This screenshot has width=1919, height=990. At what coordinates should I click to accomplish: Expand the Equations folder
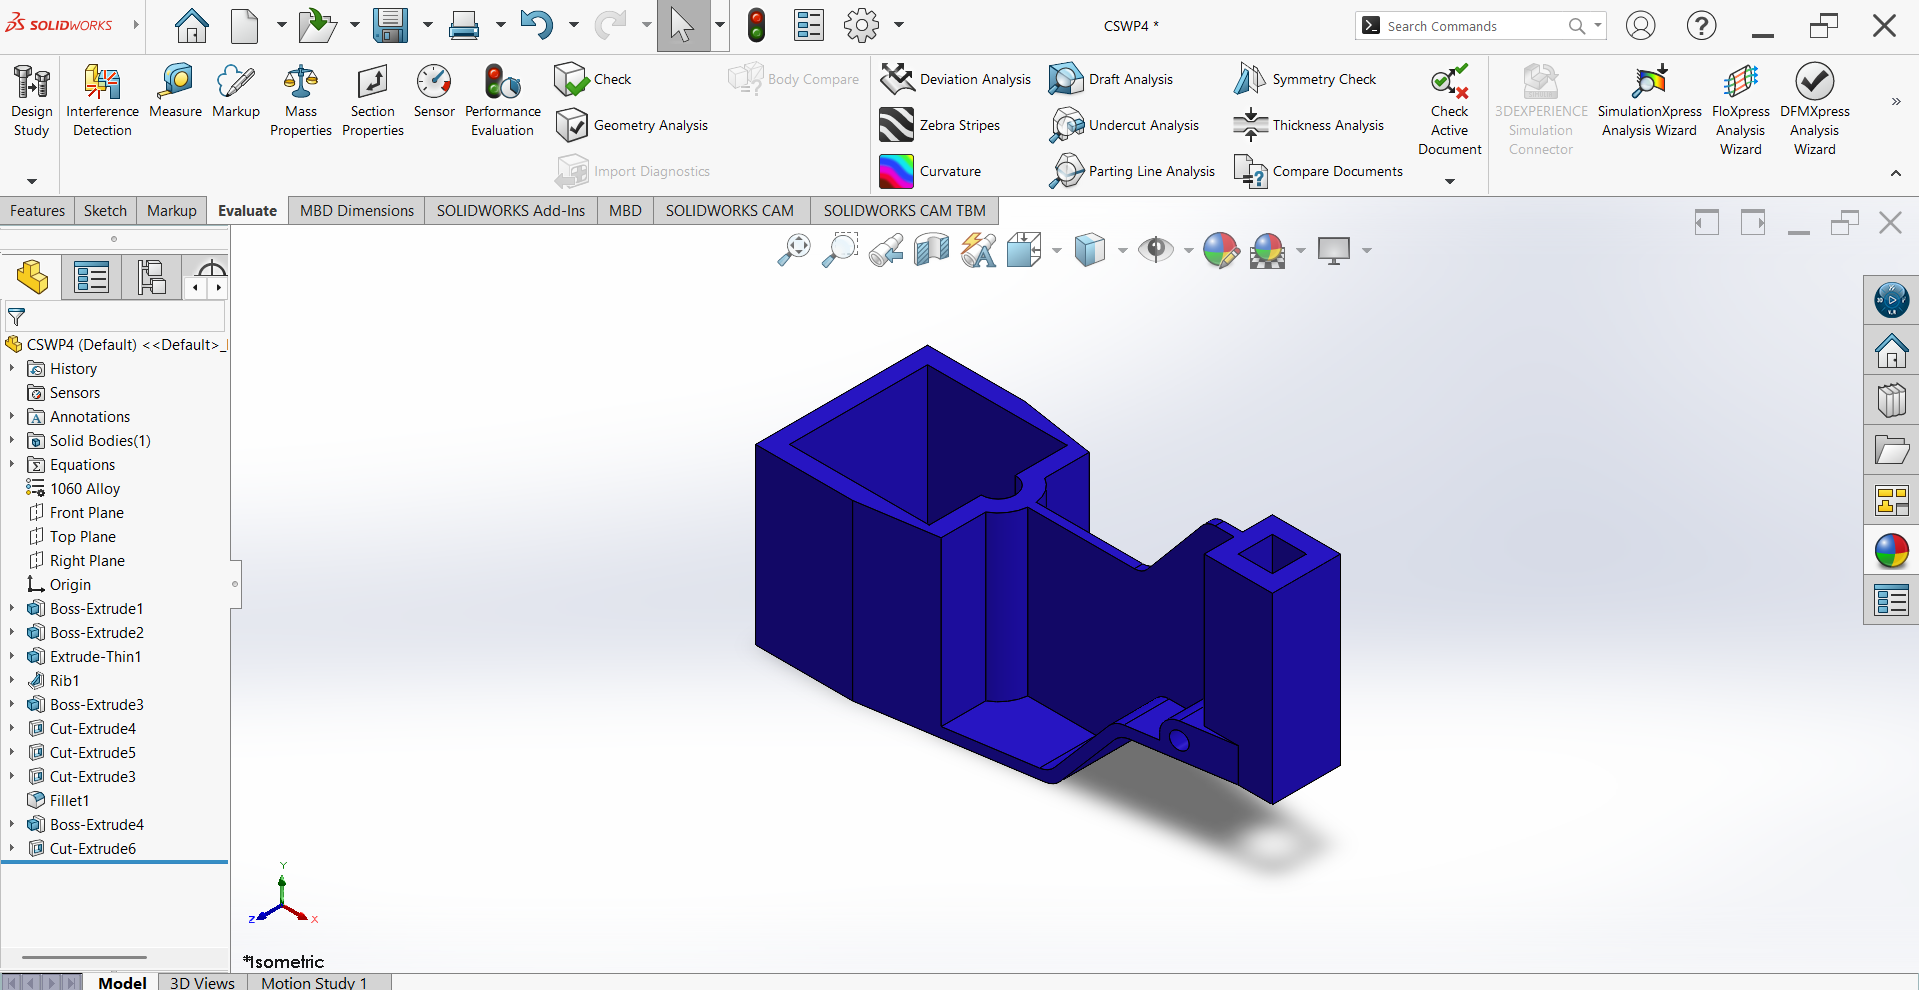(x=12, y=464)
